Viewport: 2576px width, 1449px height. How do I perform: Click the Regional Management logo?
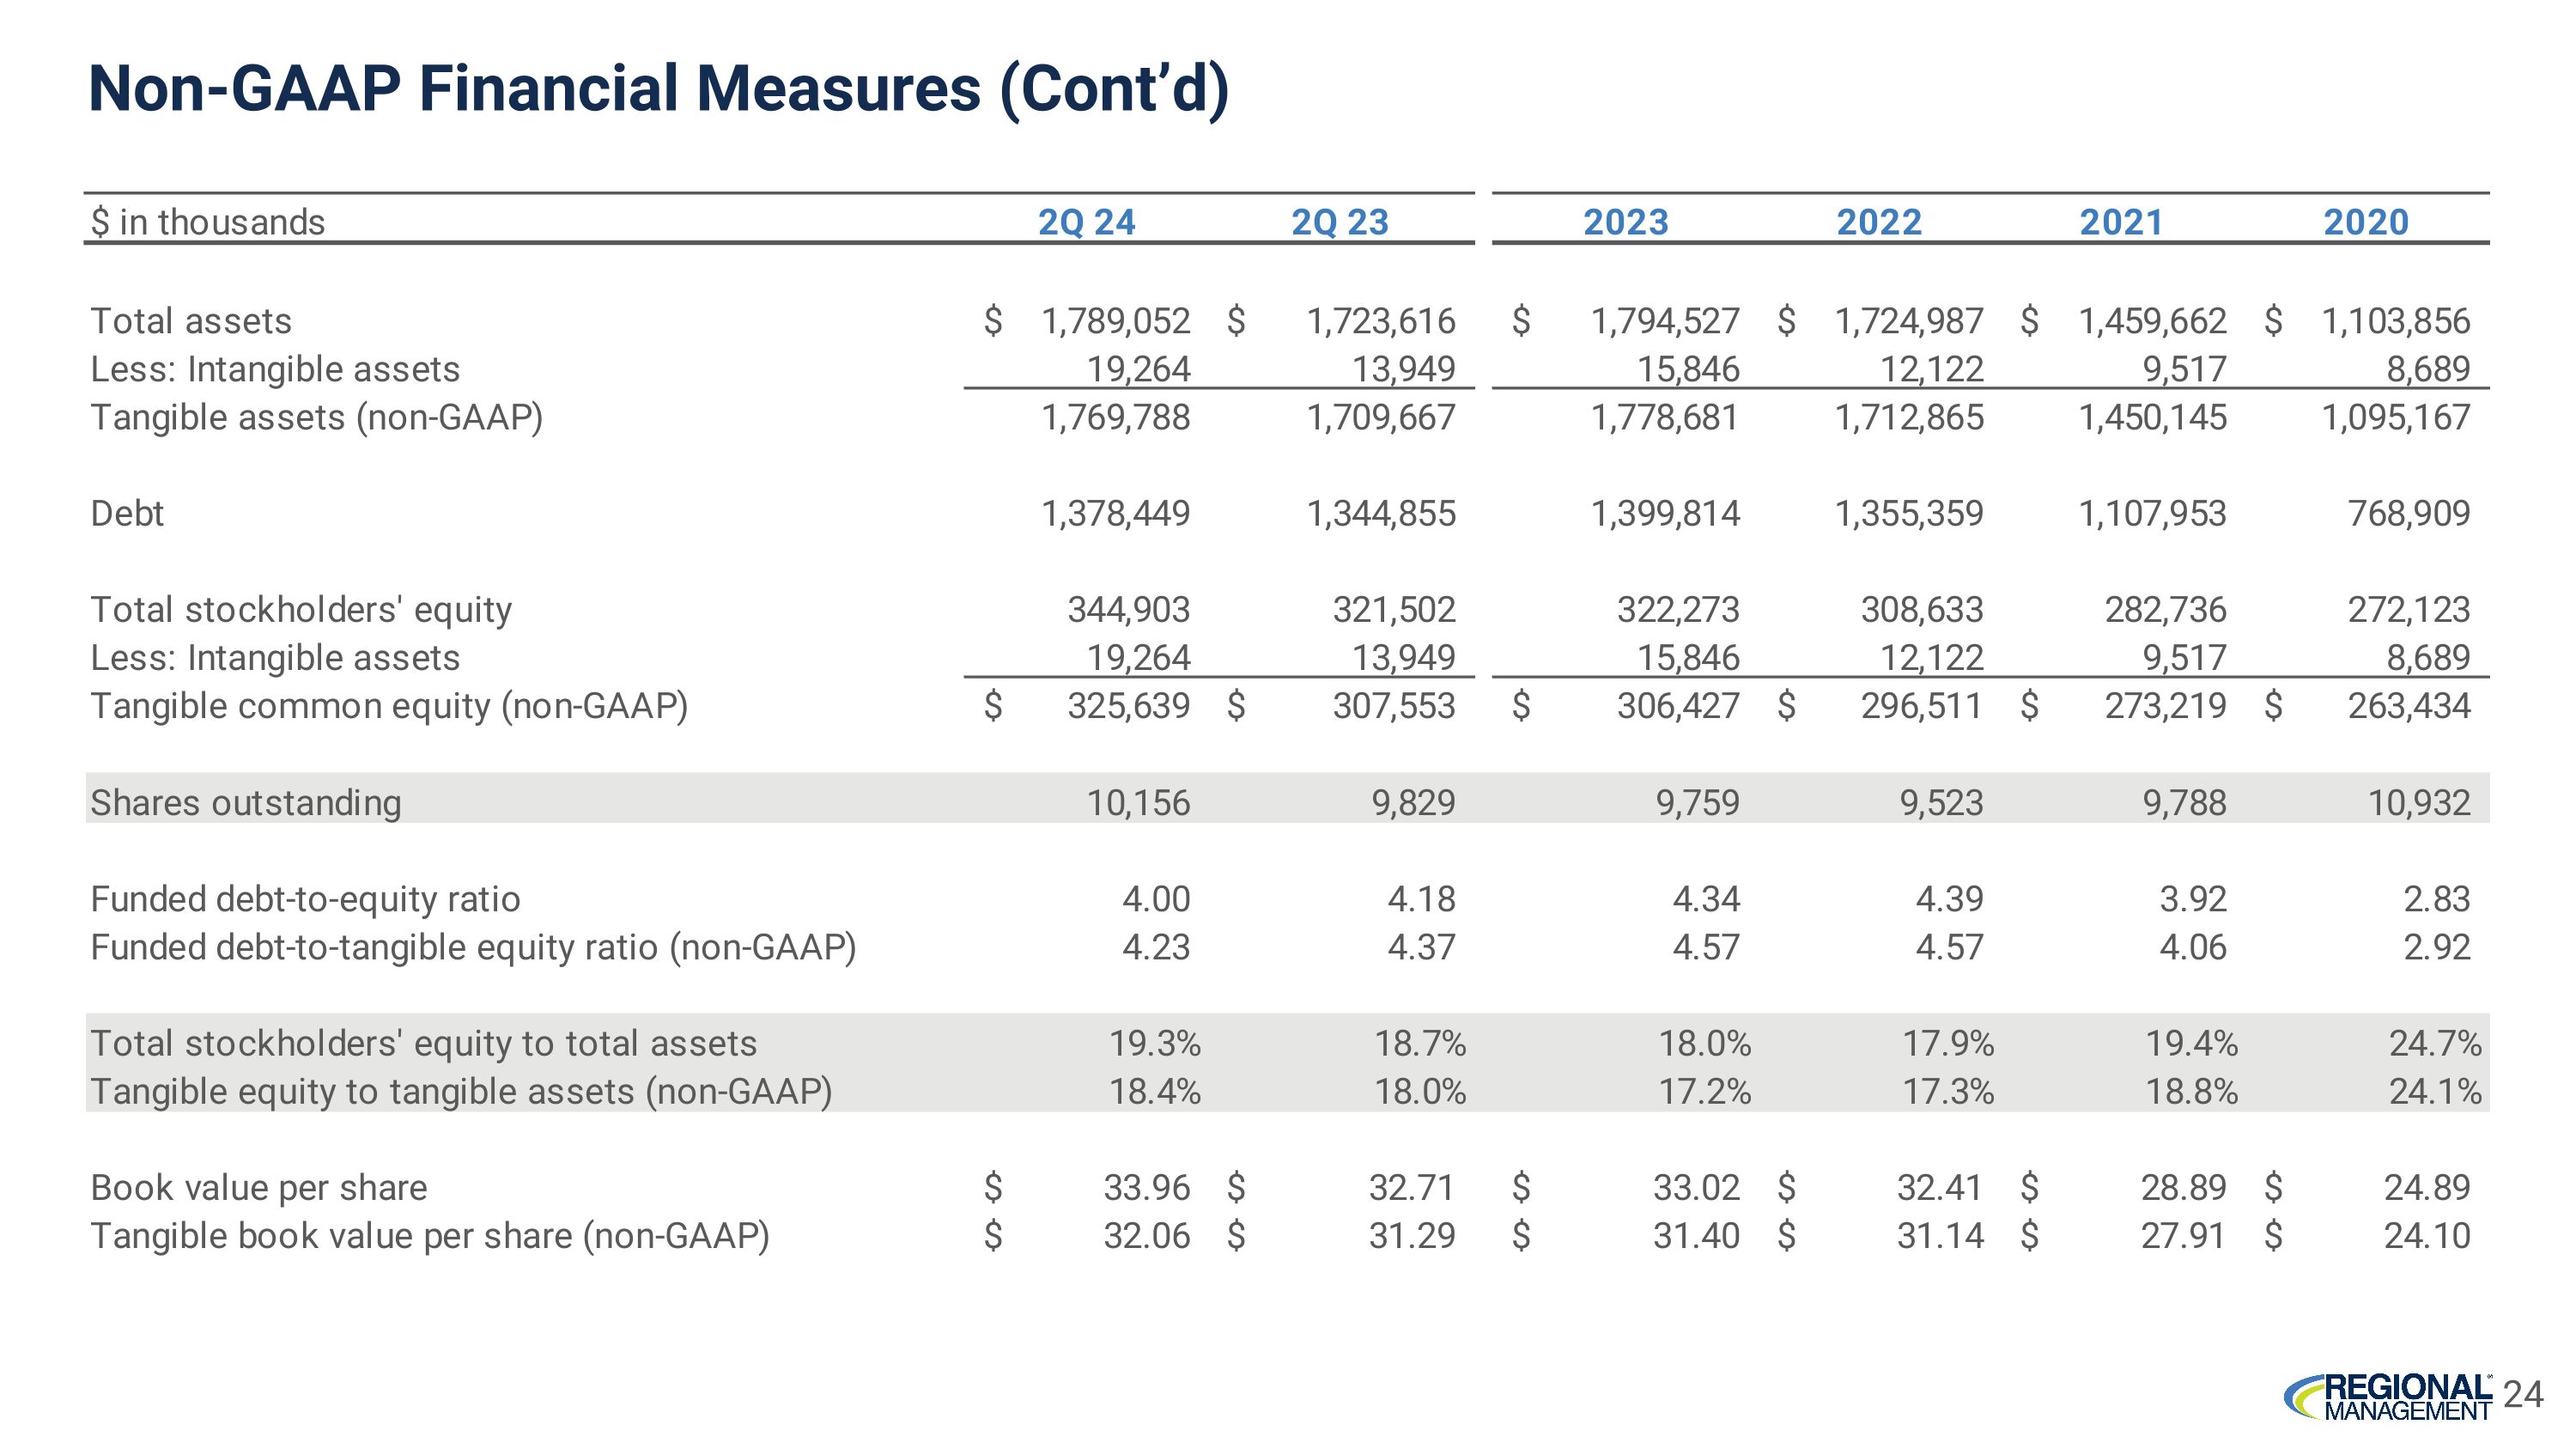pos(2387,1397)
